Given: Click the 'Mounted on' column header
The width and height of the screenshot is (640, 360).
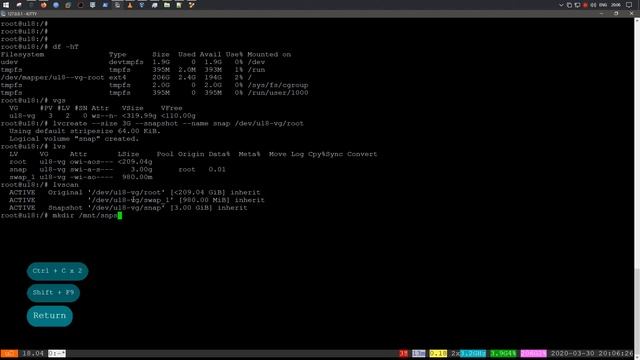Looking at the screenshot, I should point(269,55).
